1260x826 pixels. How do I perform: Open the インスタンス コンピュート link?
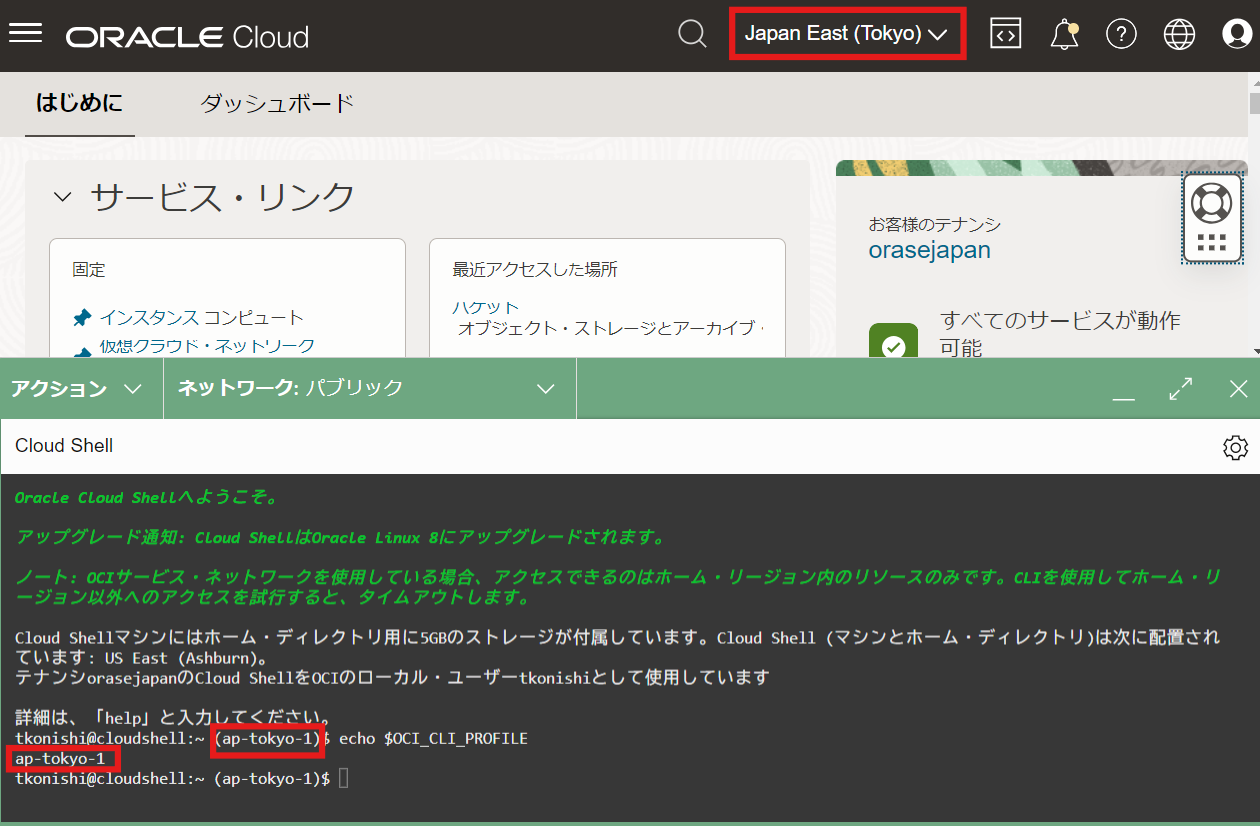pyautogui.click(x=201, y=318)
